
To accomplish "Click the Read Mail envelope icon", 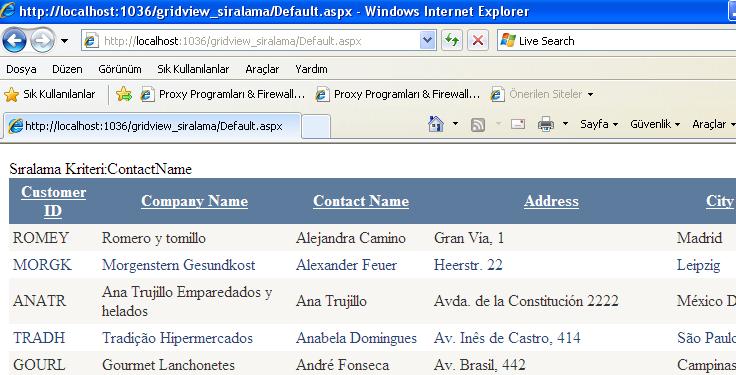I will 518,124.
